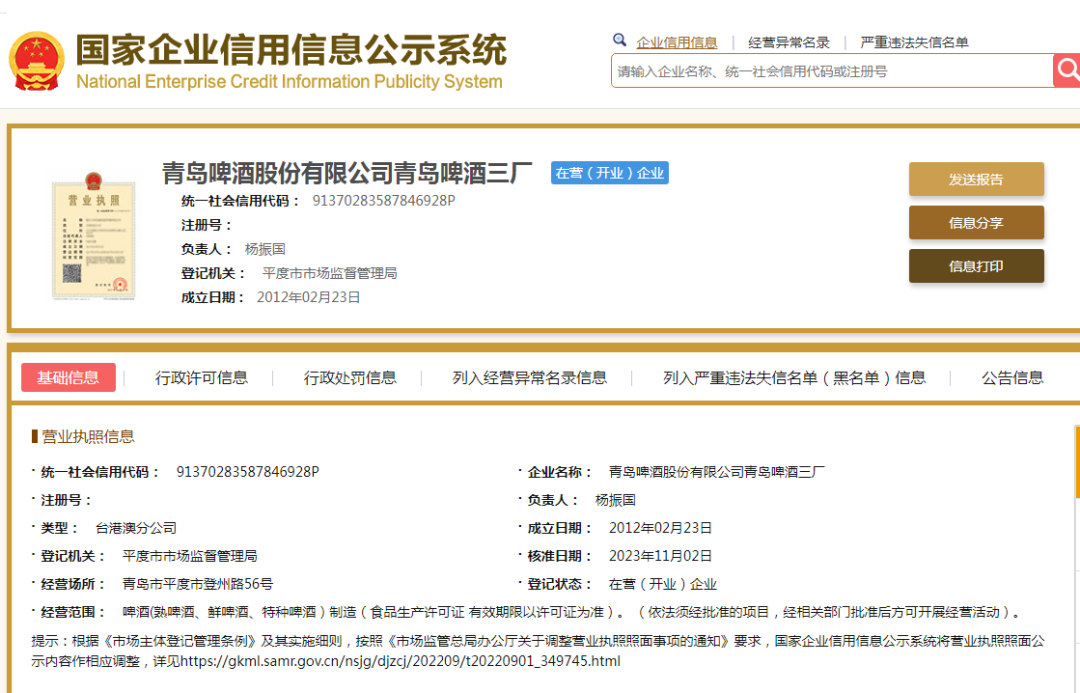Click the 信息打印 button
Image resolution: width=1080 pixels, height=693 pixels.
pyautogui.click(x=976, y=266)
